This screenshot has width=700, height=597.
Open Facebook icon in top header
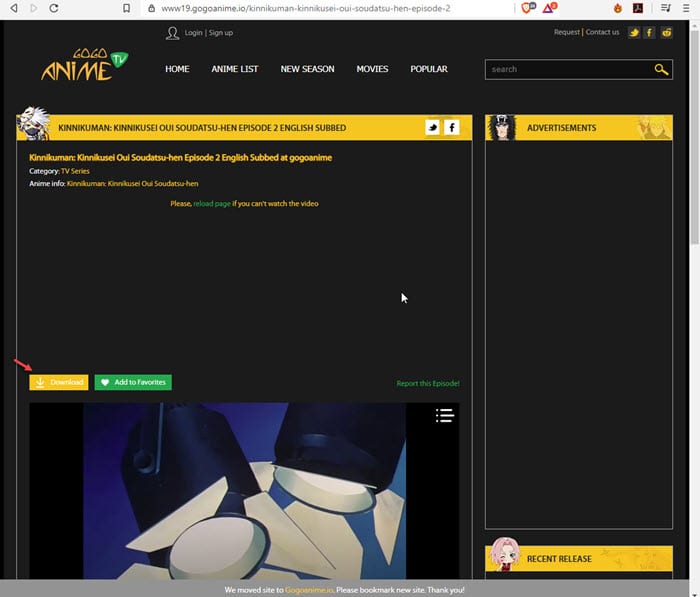650,33
